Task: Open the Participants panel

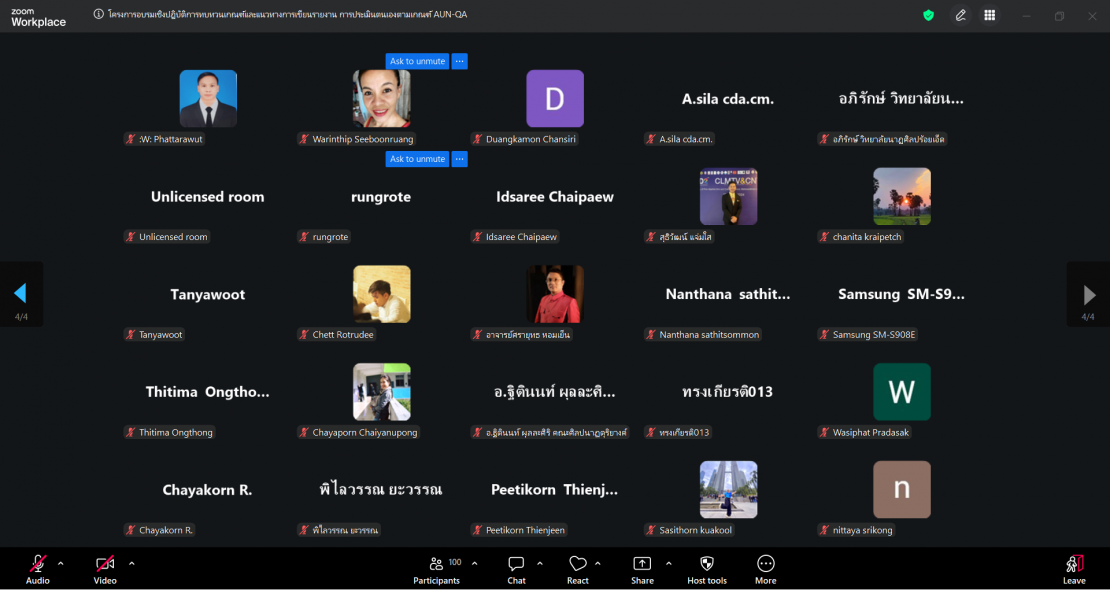Action: tap(437, 569)
